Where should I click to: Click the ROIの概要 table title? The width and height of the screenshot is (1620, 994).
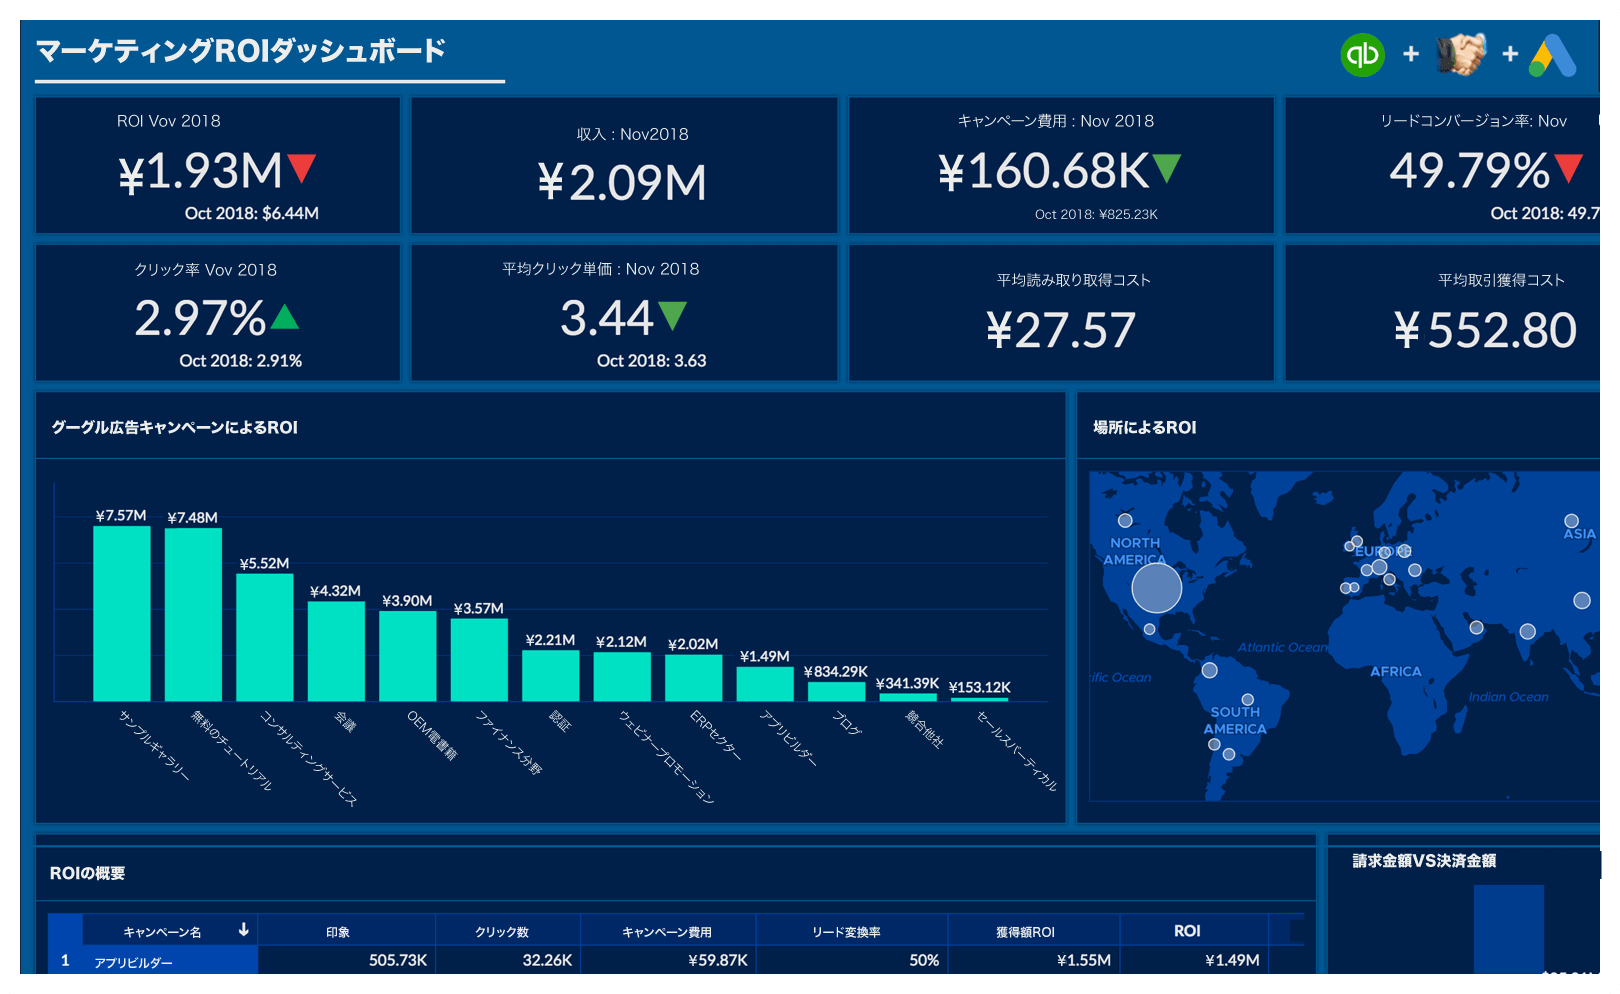tap(87, 873)
